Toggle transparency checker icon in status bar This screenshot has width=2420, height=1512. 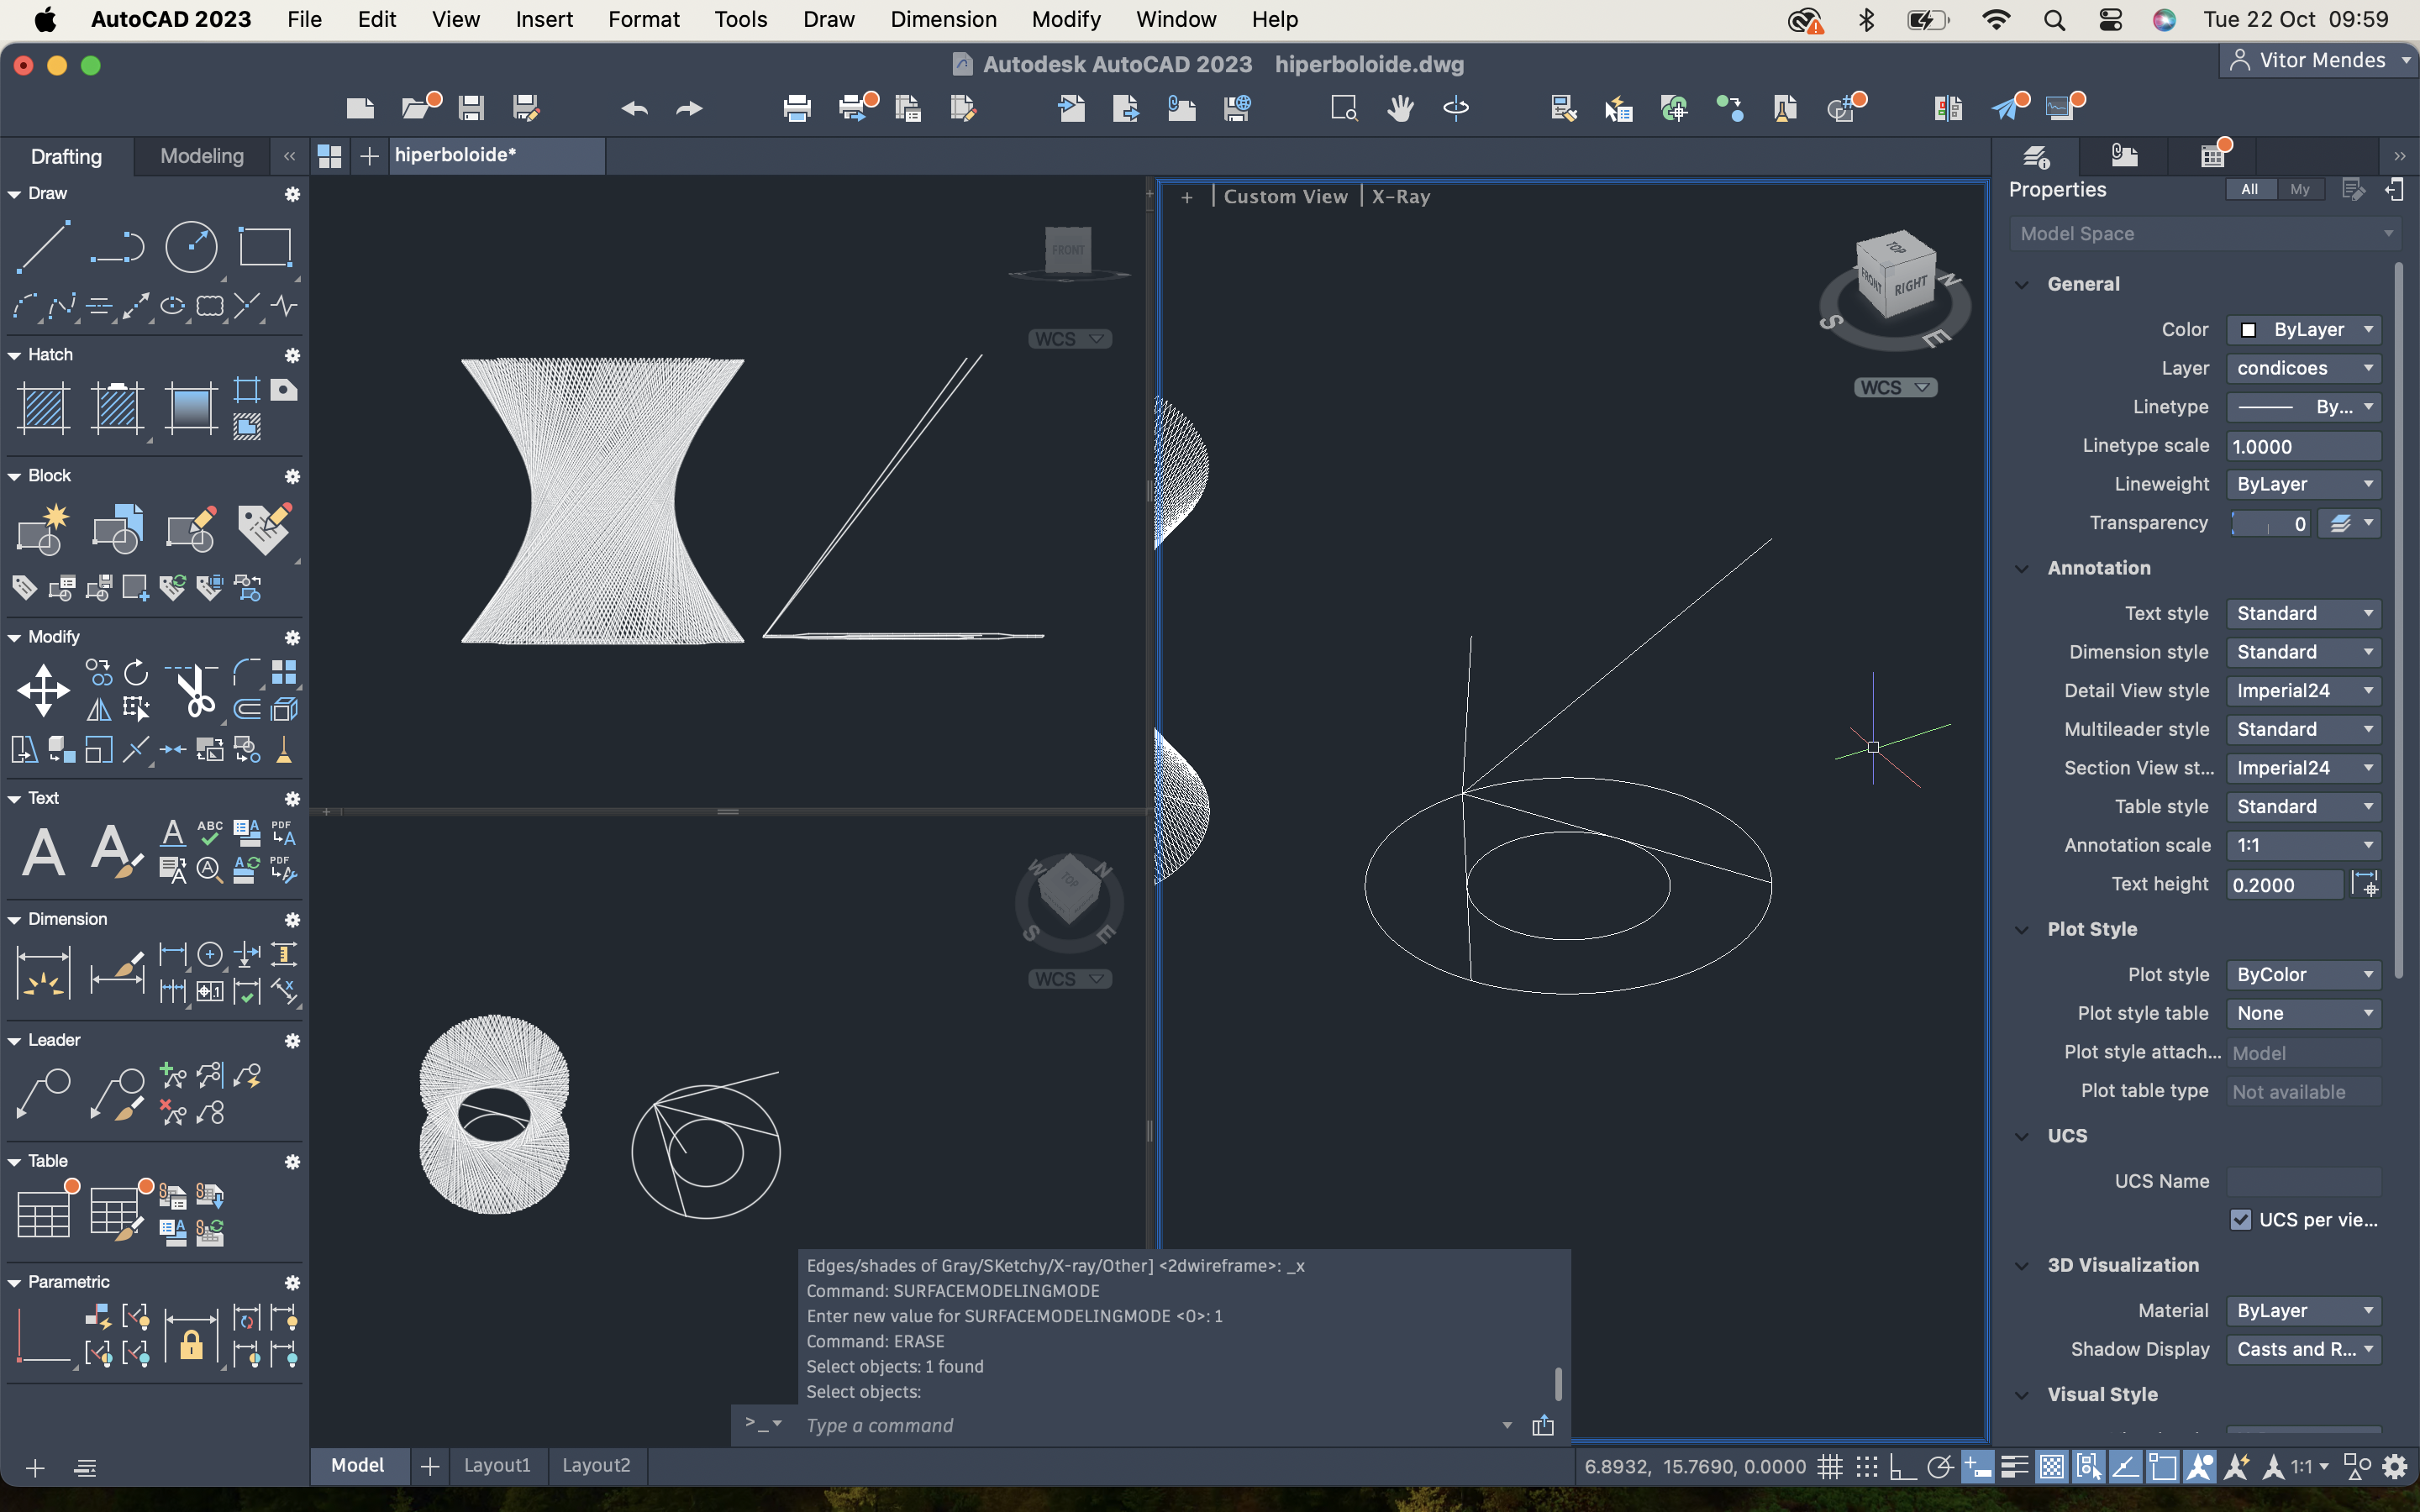[x=2051, y=1466]
